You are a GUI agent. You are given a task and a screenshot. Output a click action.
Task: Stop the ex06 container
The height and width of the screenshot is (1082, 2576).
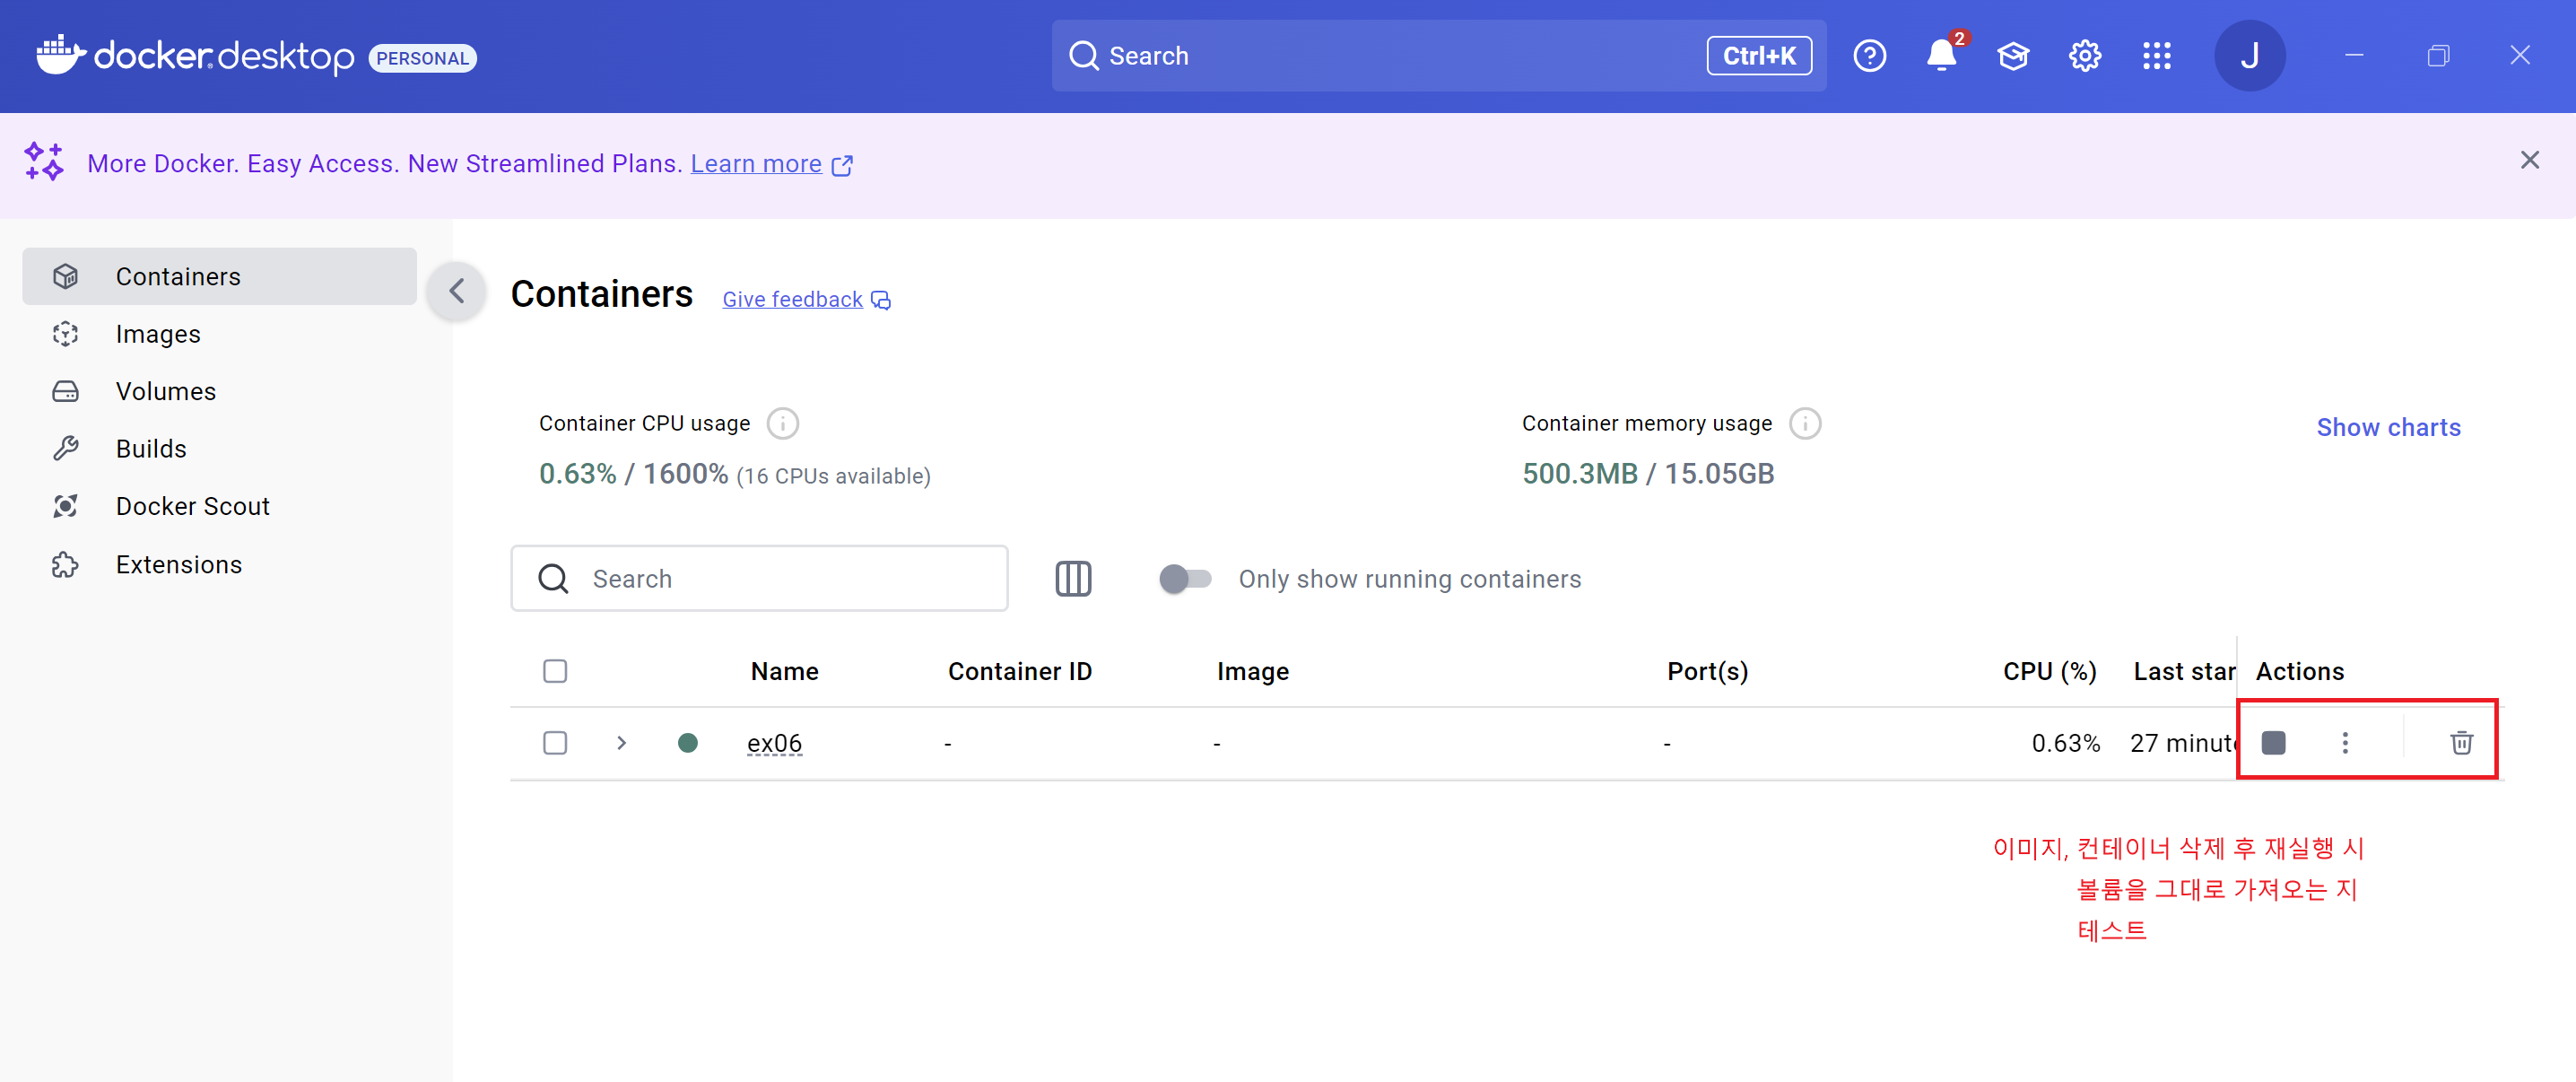coord(2273,743)
